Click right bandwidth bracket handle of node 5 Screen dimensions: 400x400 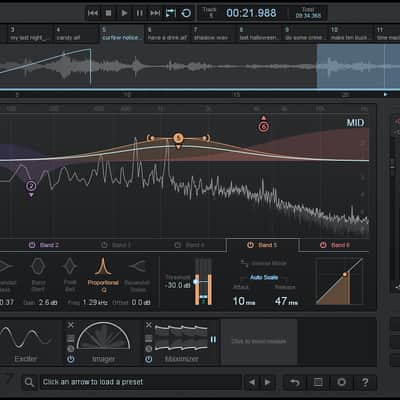click(x=207, y=137)
